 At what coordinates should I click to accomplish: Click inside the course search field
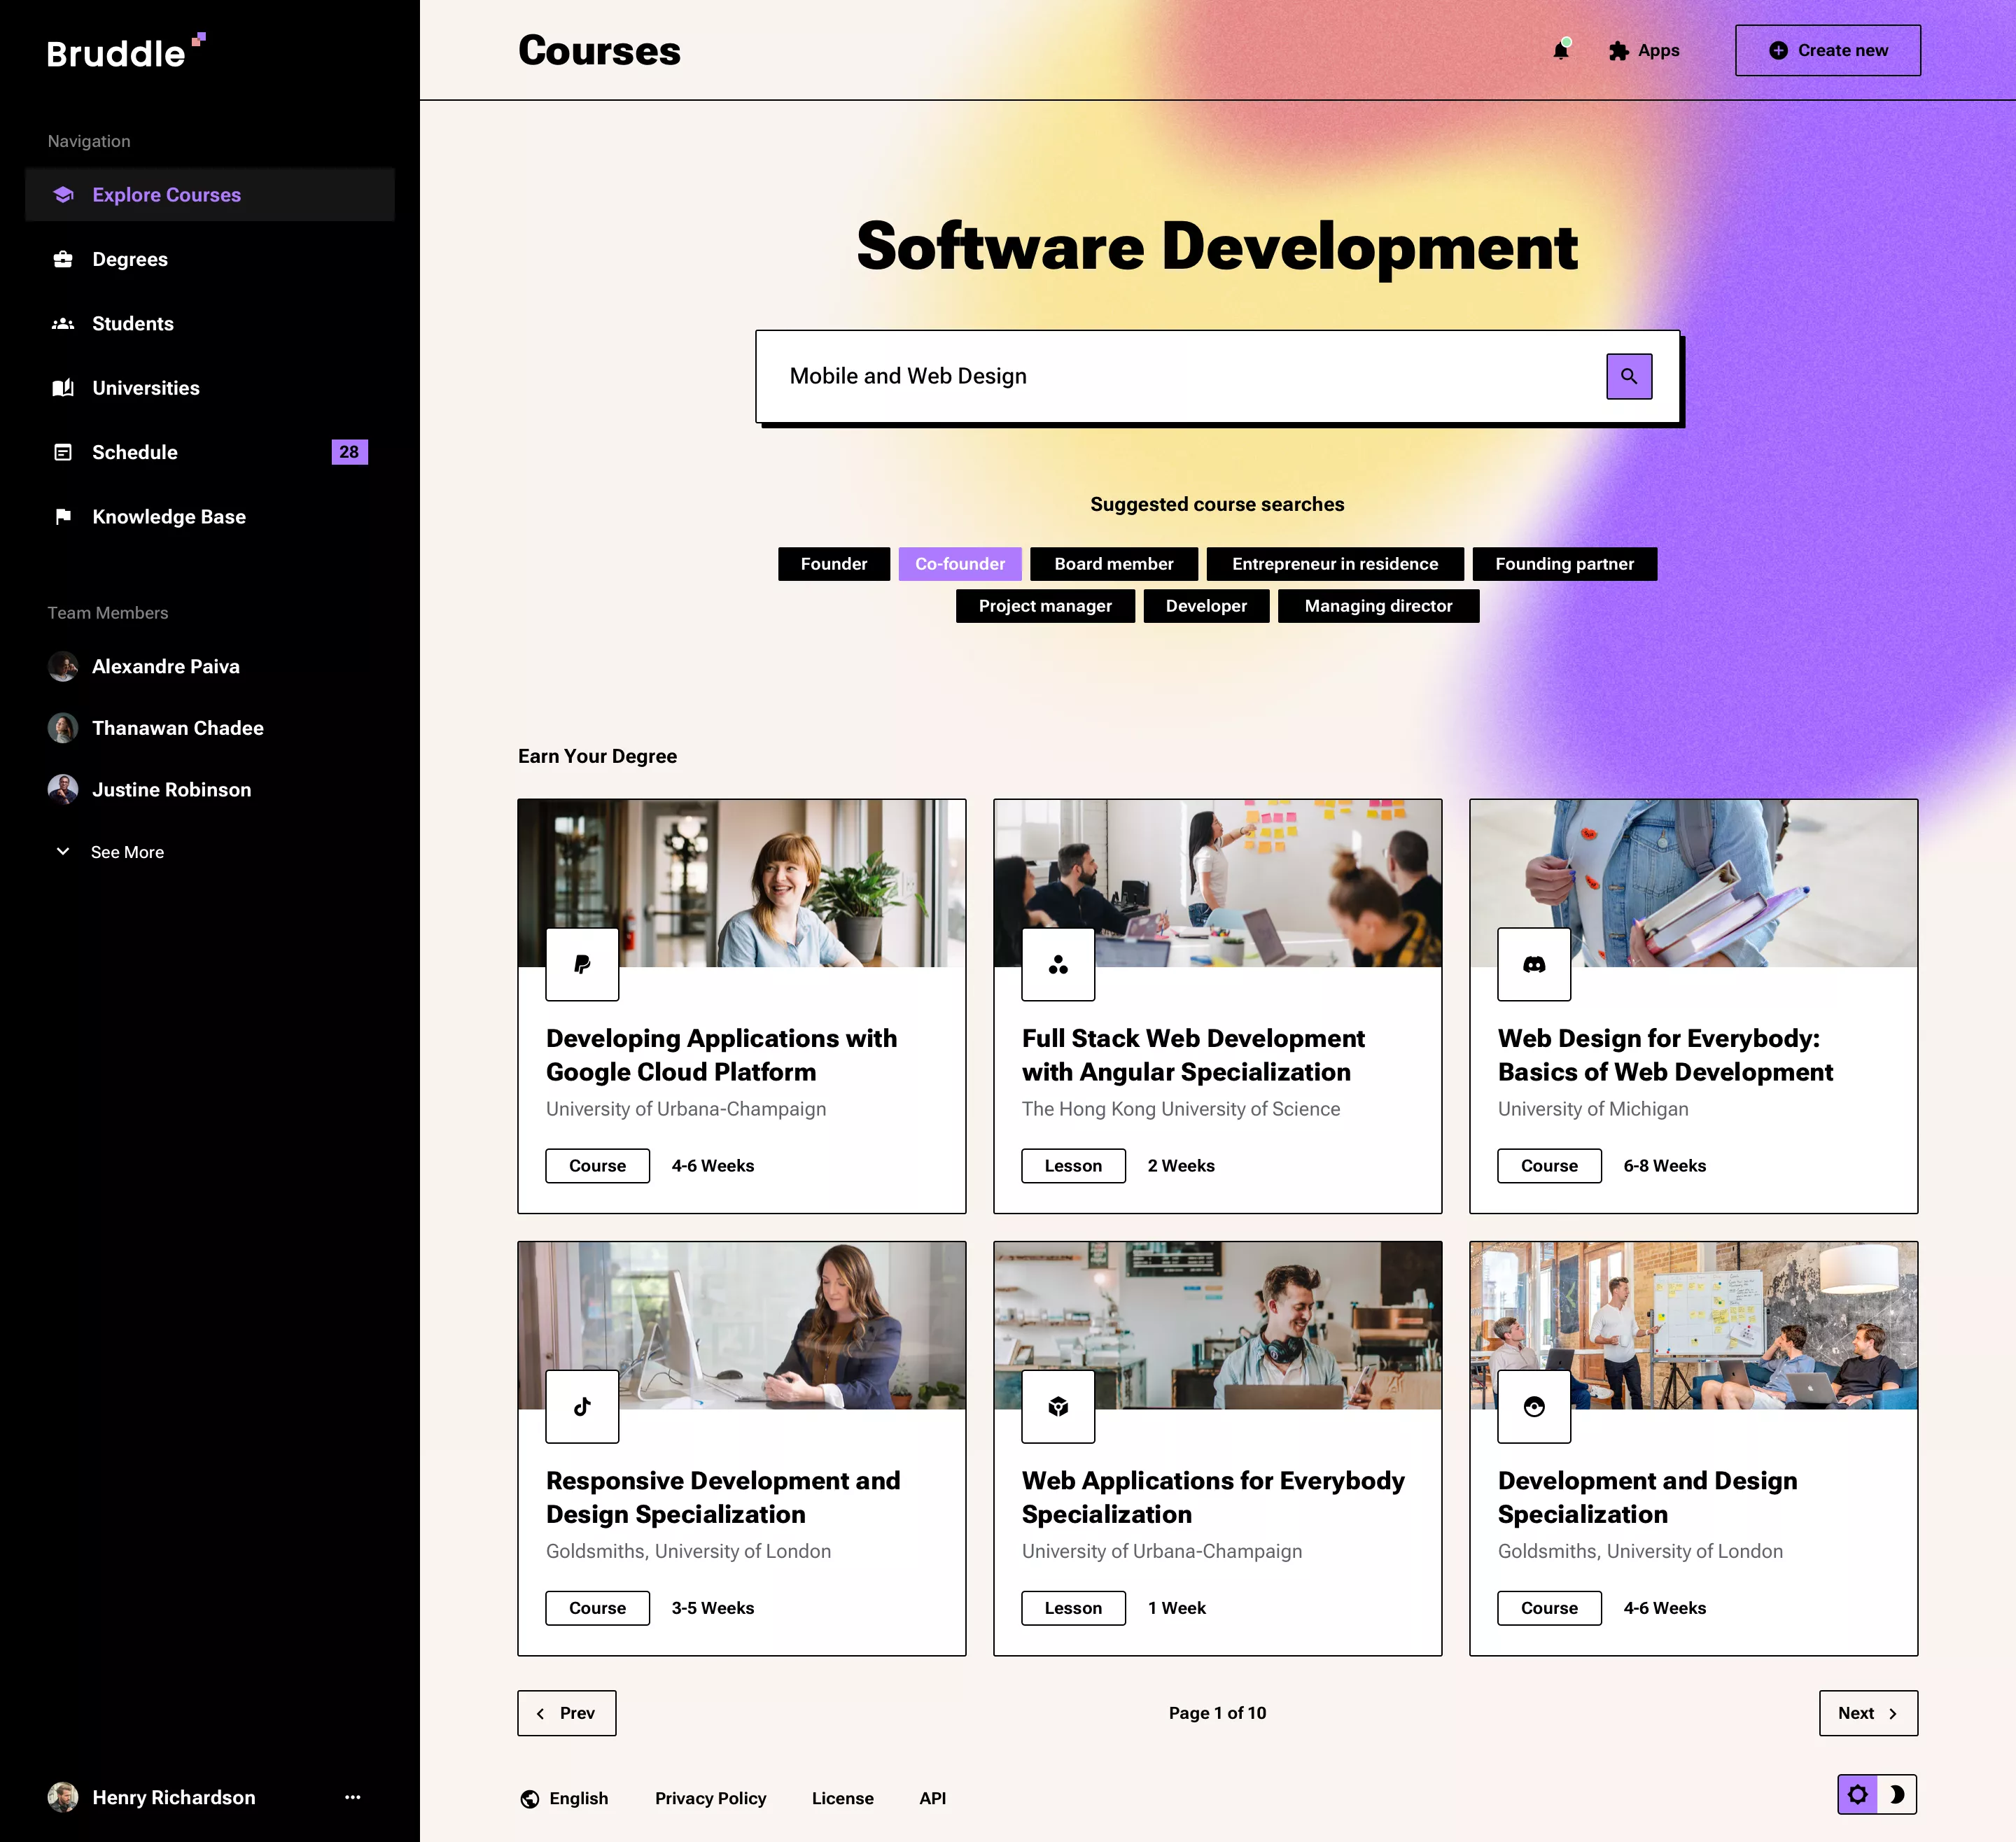(x=1100, y=376)
